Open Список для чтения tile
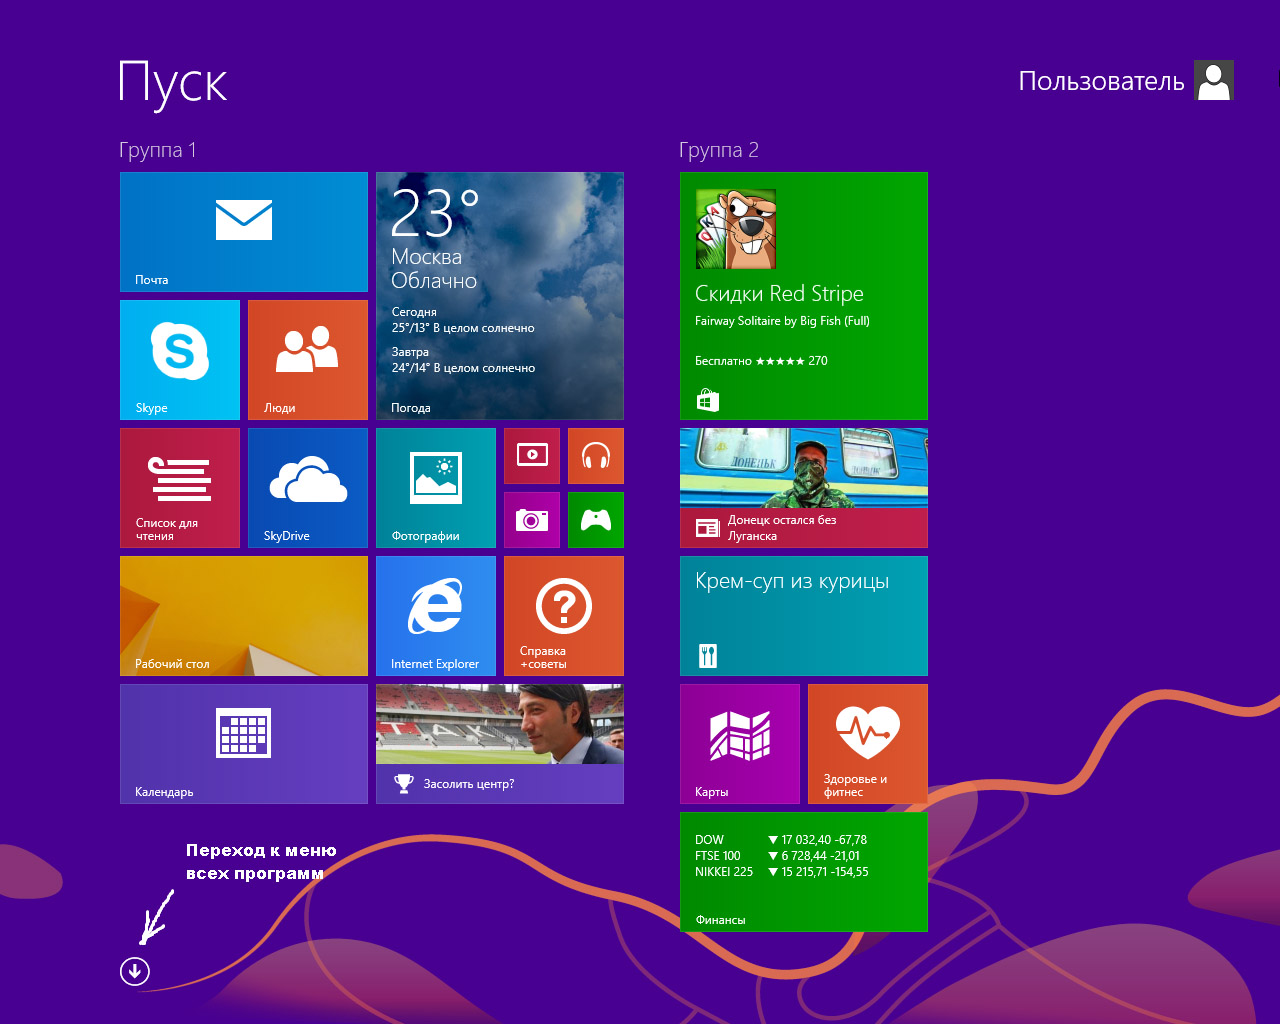 180,488
